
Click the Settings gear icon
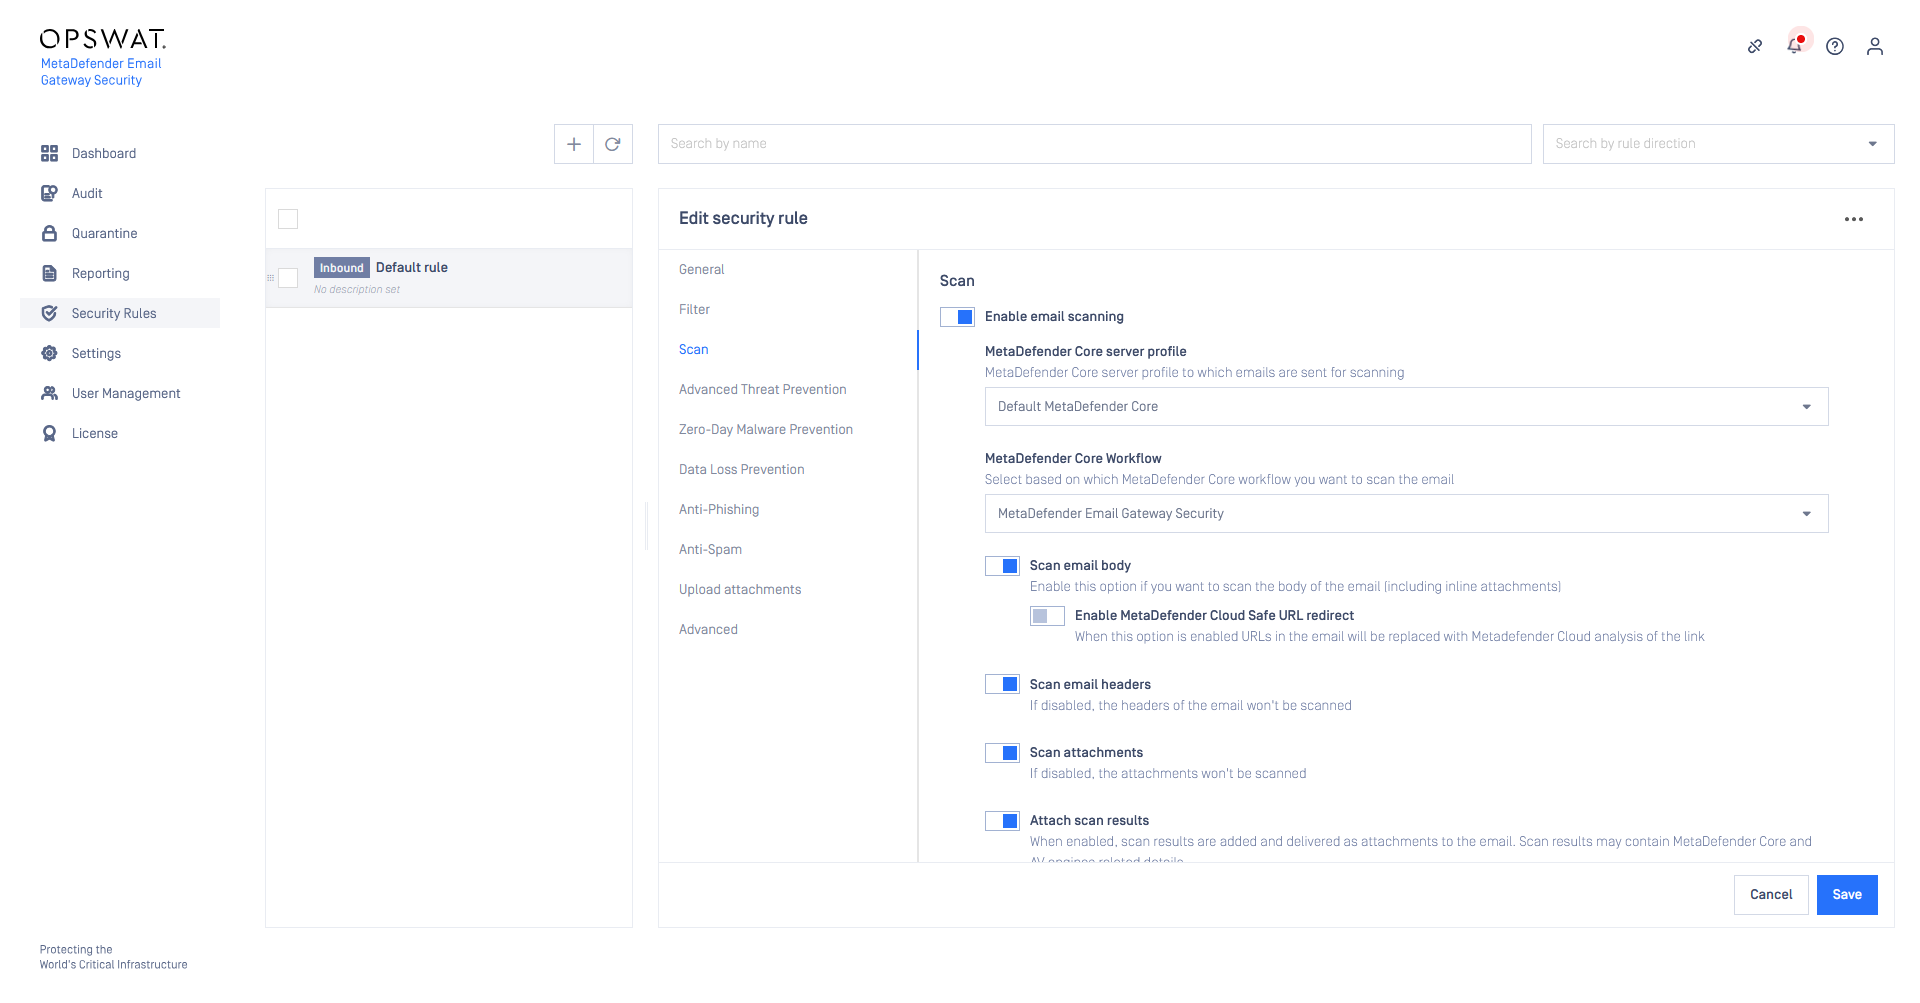[x=49, y=353]
